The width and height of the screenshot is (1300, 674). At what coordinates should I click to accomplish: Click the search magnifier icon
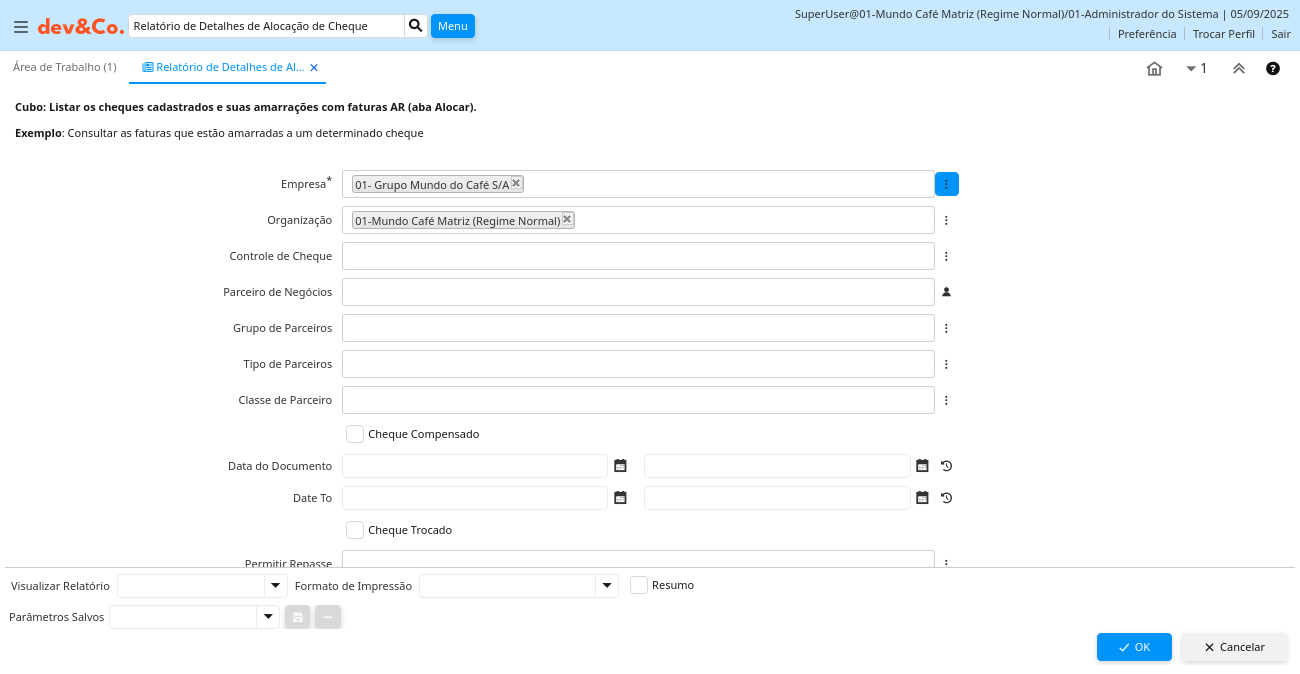pos(416,26)
